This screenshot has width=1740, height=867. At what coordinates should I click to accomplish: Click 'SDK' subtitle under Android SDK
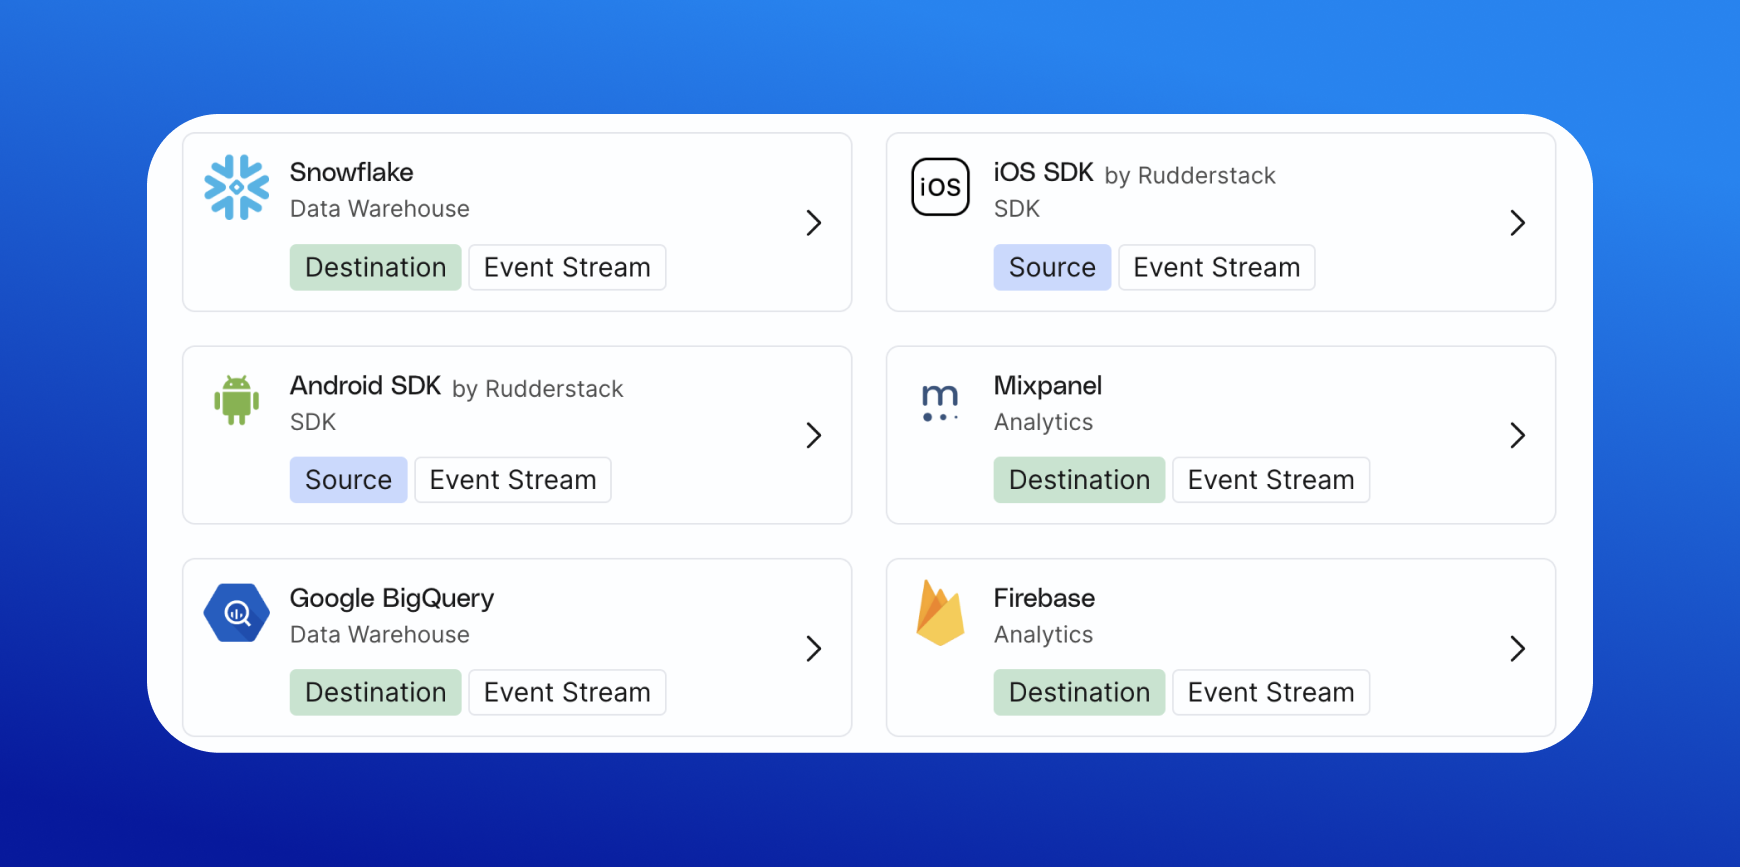[x=313, y=422]
